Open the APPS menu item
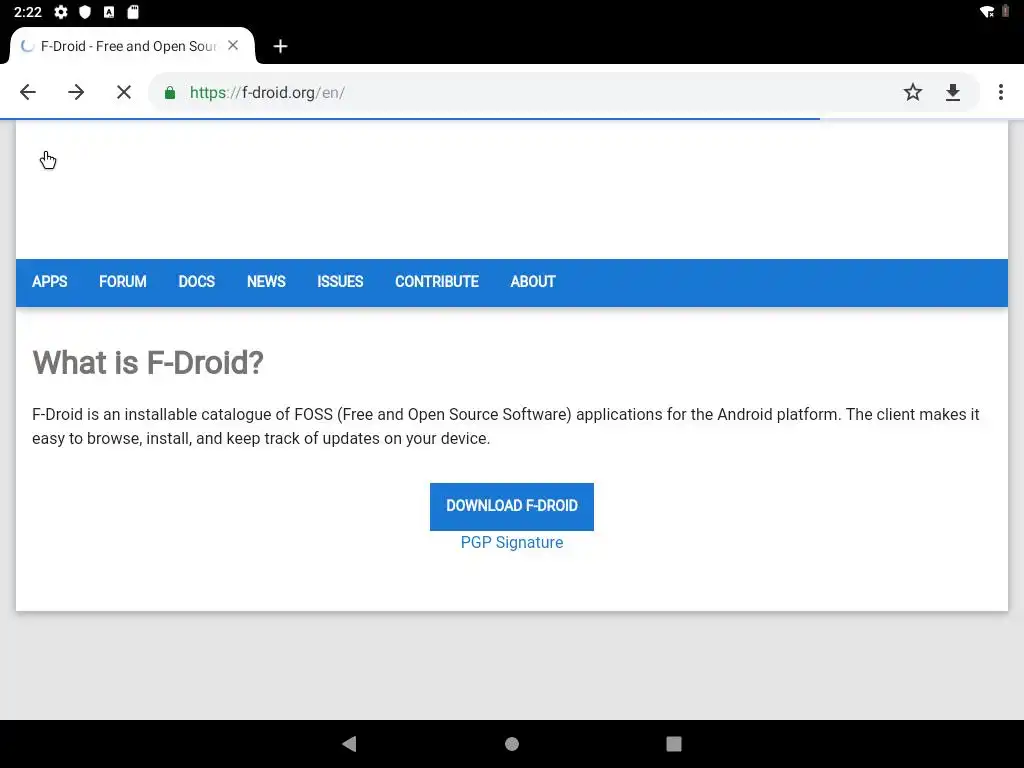1024x768 pixels. click(50, 281)
